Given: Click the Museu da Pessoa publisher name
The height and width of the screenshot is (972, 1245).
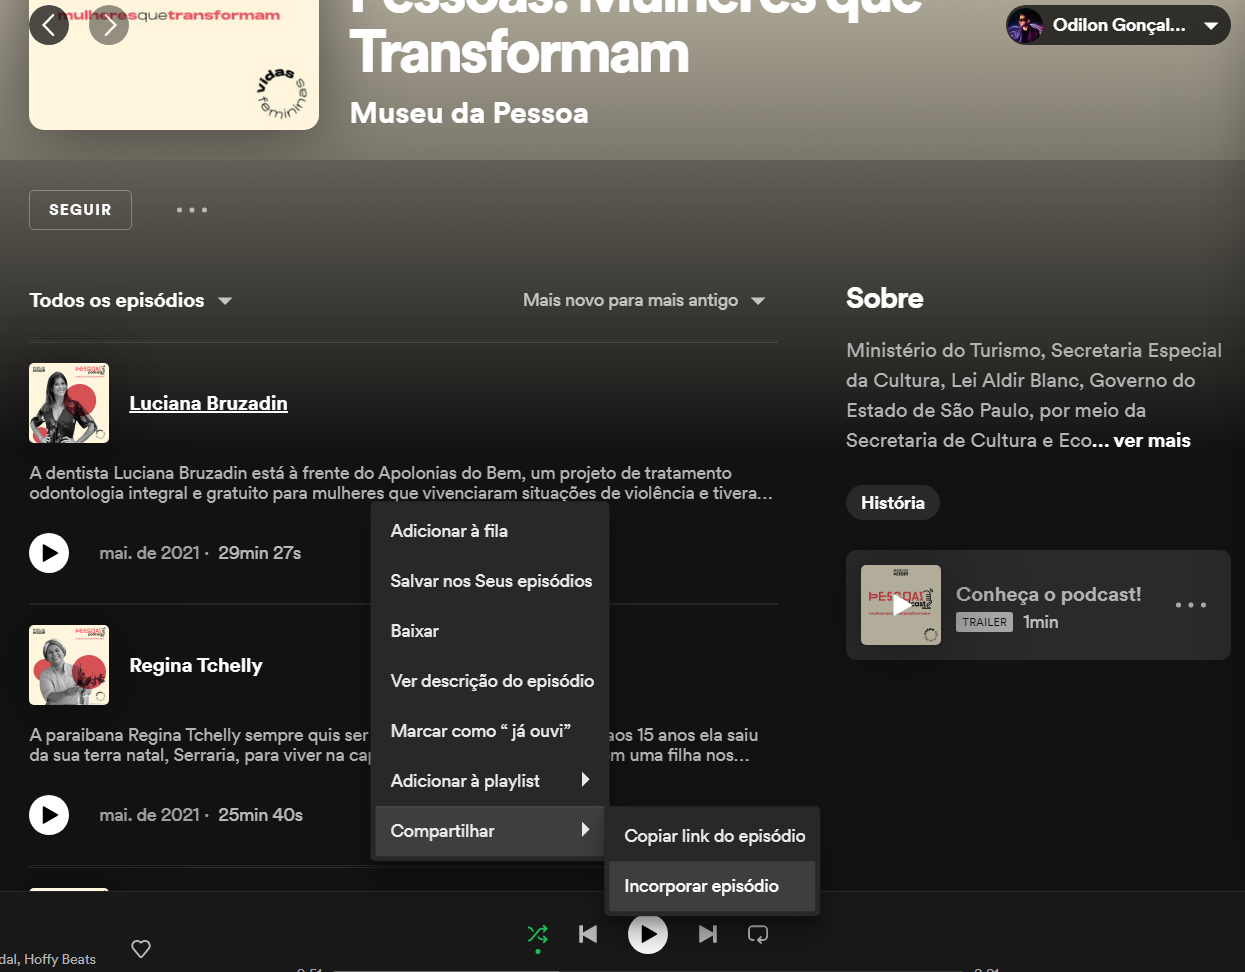Looking at the screenshot, I should pos(469,113).
